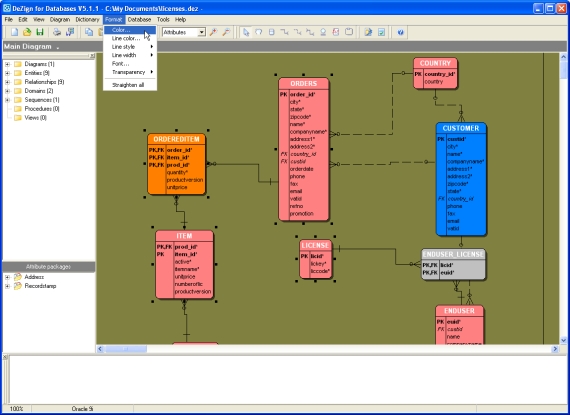The height and width of the screenshot is (415, 570).
Task: Click the Print icon in toolbar
Action: click(x=57, y=32)
